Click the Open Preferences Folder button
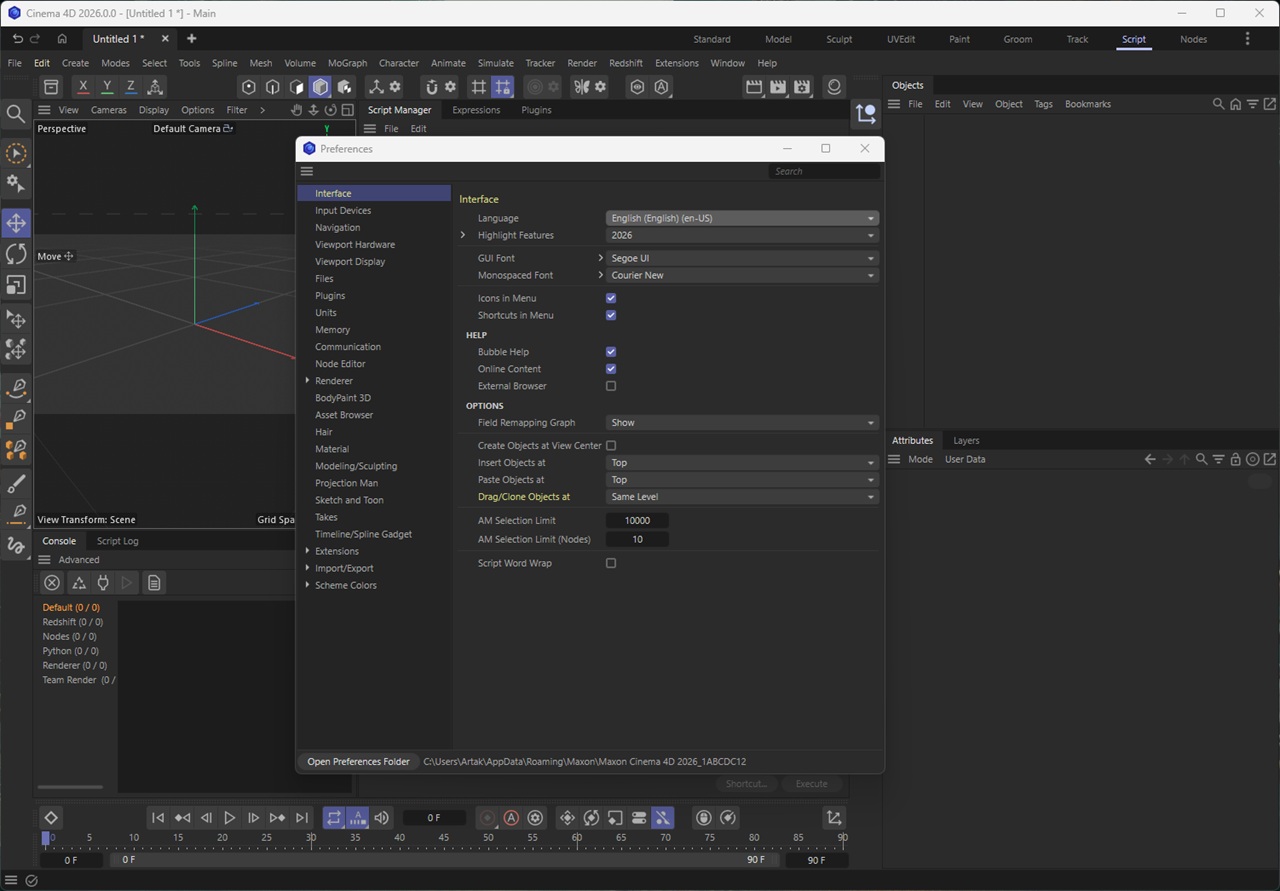The width and height of the screenshot is (1280, 891). click(358, 762)
